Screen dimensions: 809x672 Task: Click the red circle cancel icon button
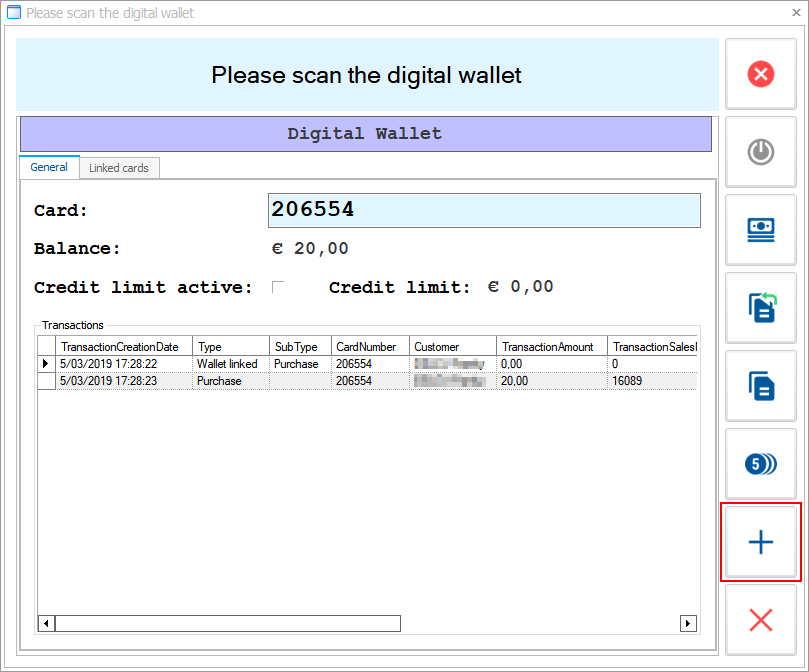(x=760, y=74)
